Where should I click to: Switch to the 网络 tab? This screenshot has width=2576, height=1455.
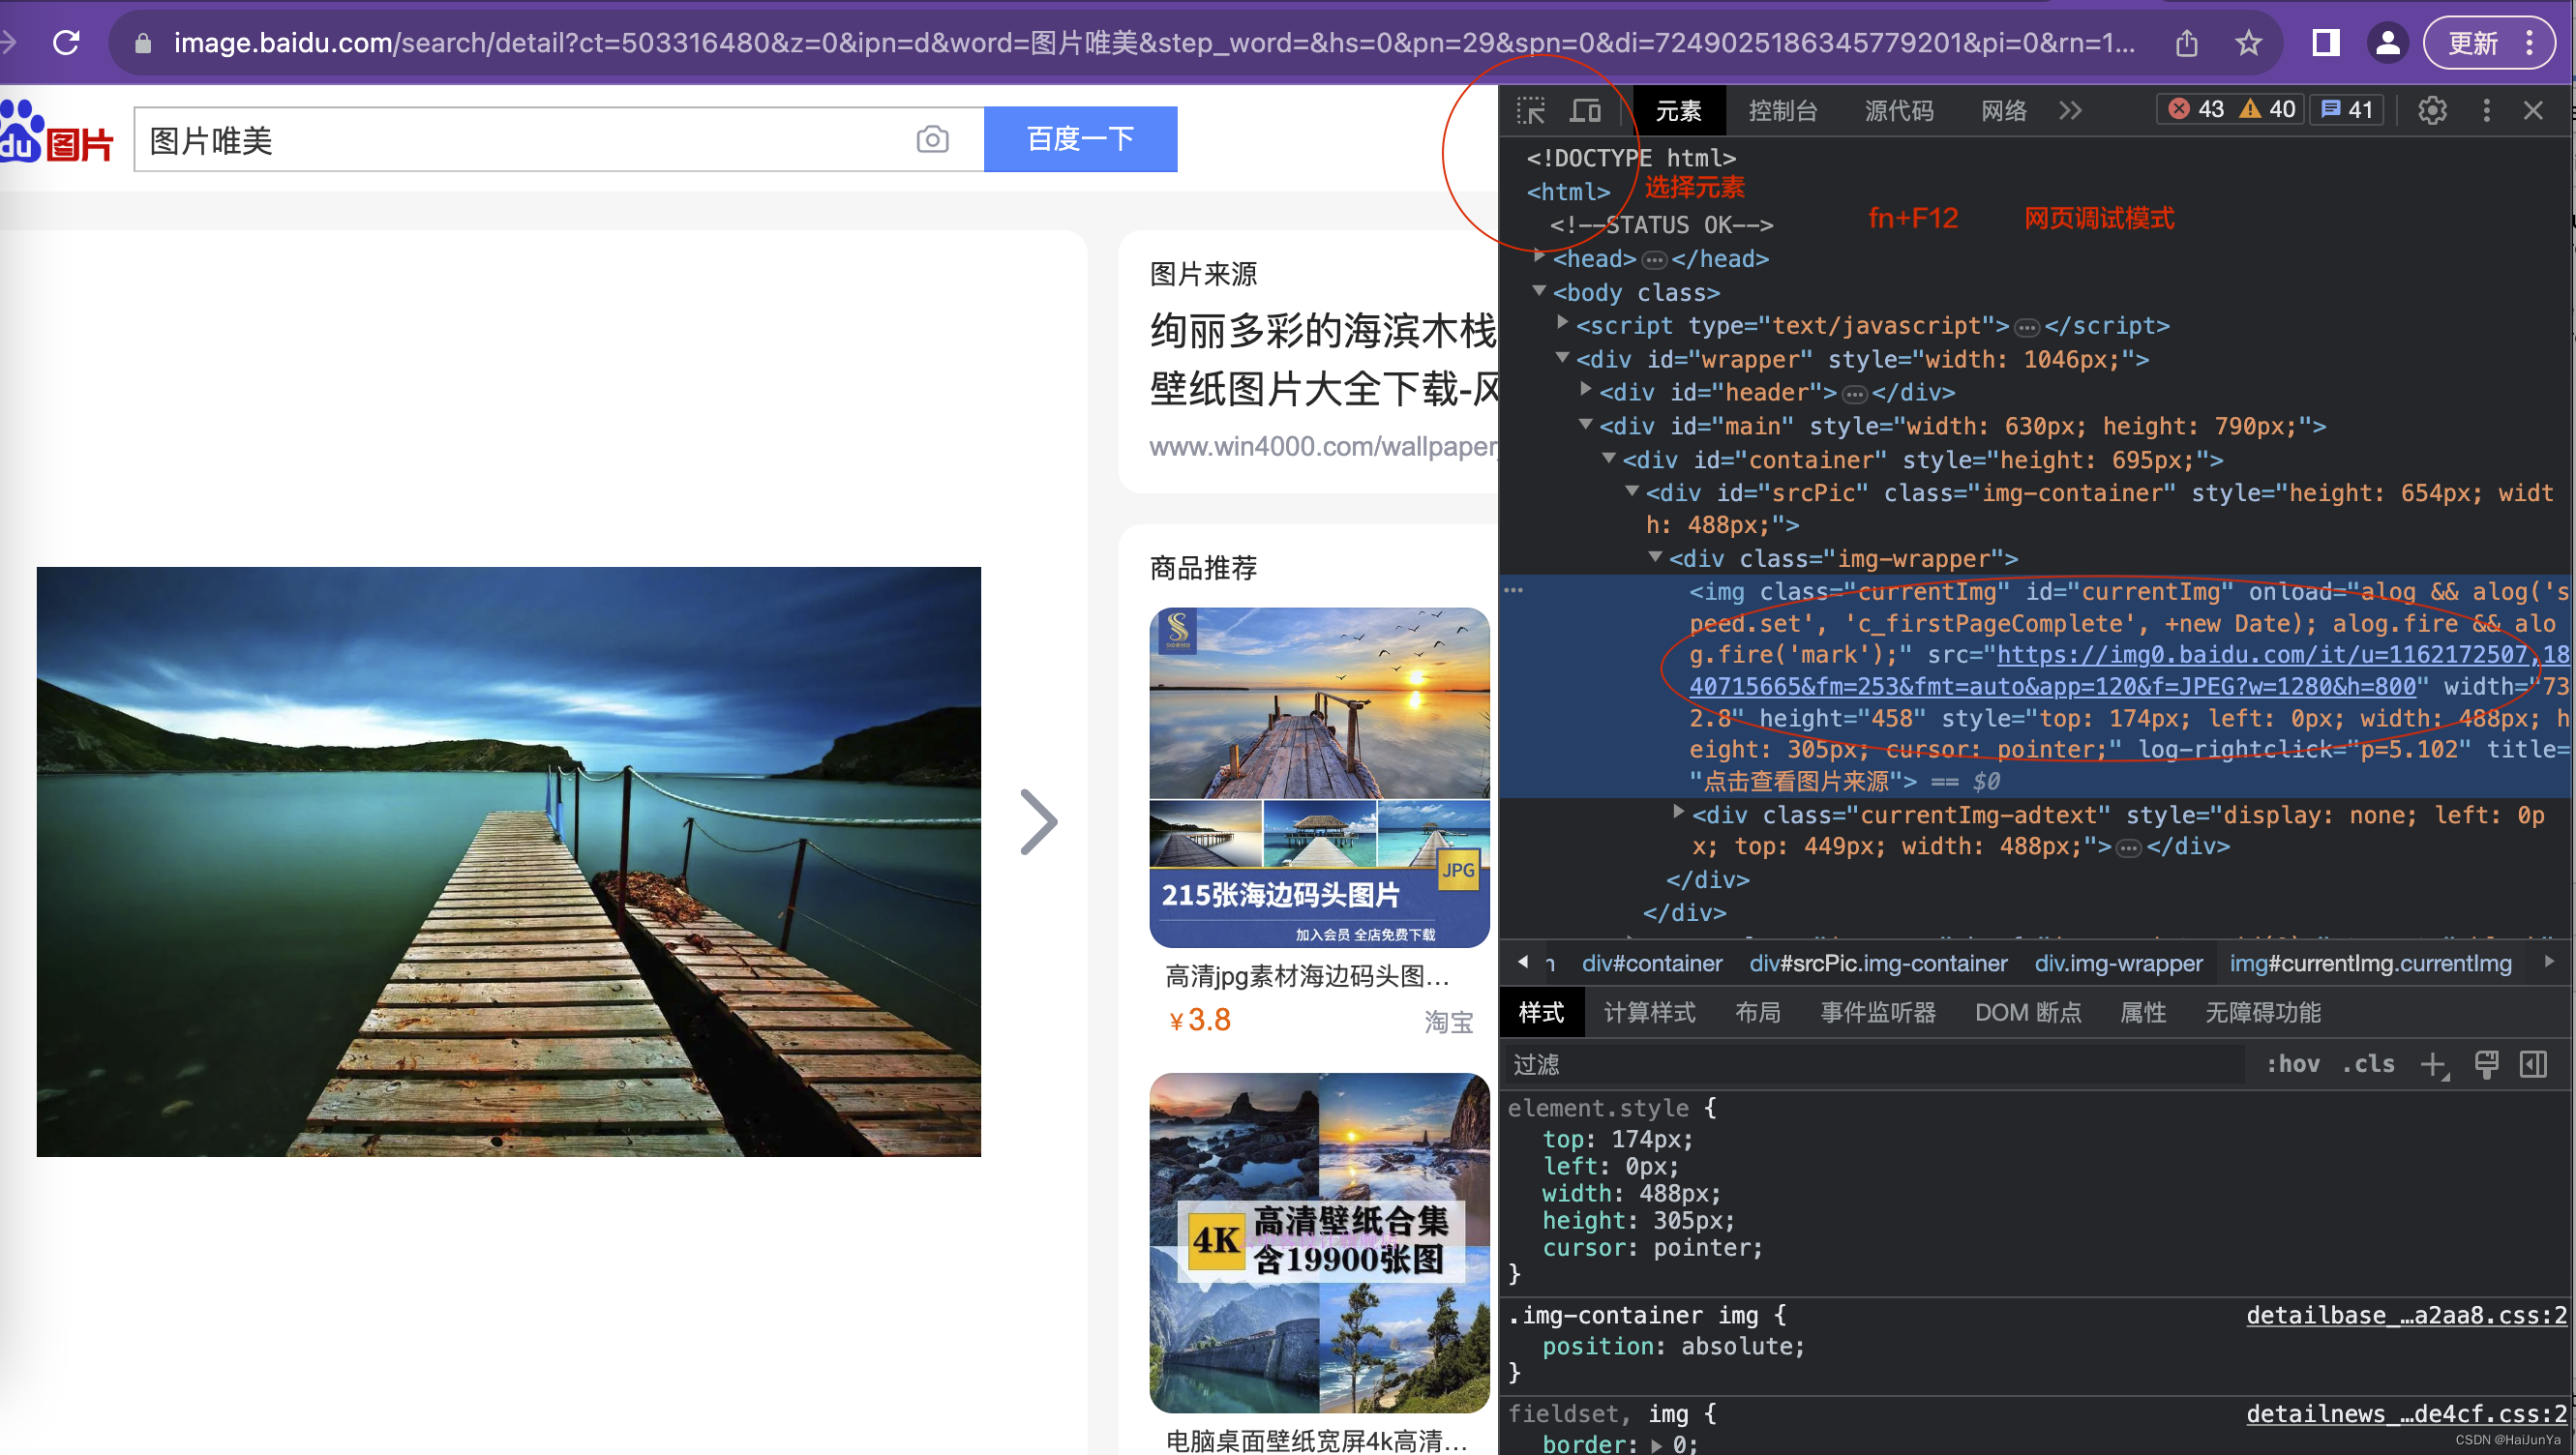(2004, 110)
